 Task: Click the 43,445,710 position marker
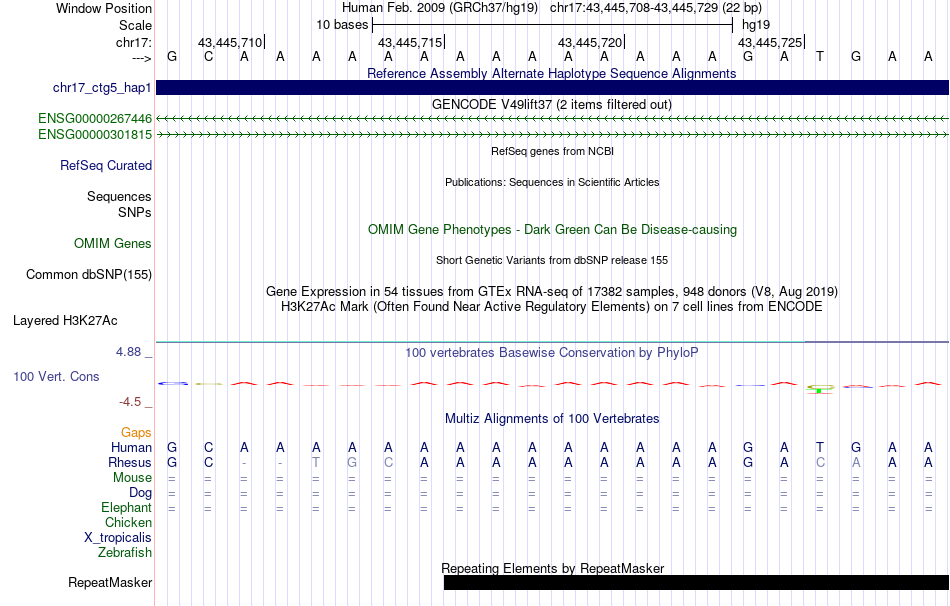pyautogui.click(x=230, y=42)
